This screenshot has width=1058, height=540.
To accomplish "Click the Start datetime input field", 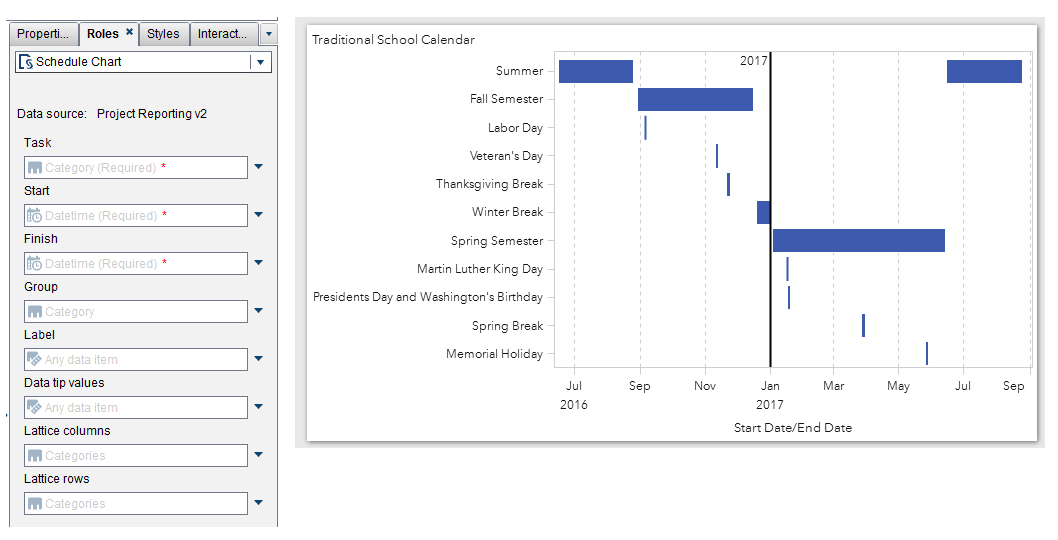I will pyautogui.click(x=135, y=216).
